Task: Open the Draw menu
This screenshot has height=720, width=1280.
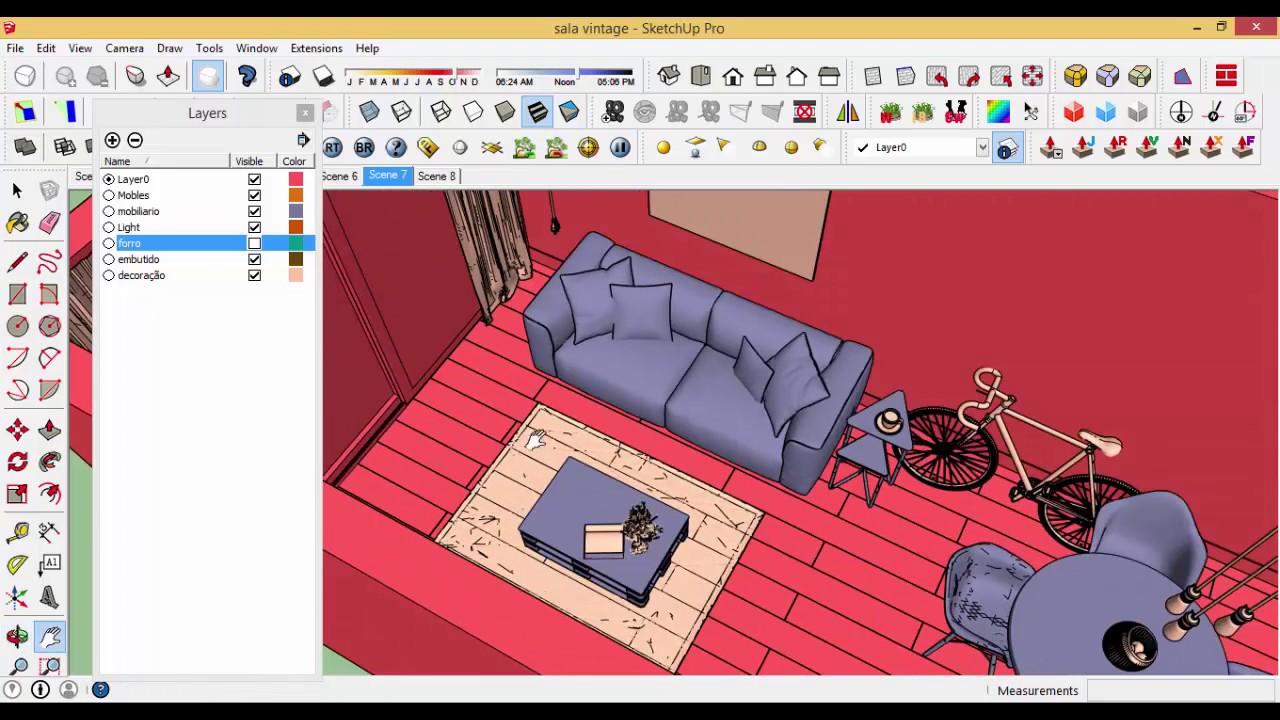Action: point(169,48)
